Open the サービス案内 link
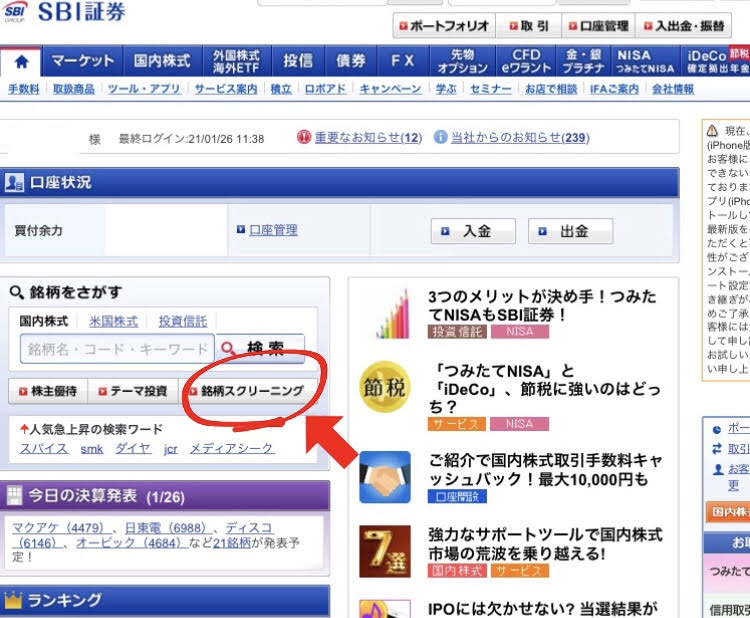This screenshot has height=618, width=750. tap(226, 89)
